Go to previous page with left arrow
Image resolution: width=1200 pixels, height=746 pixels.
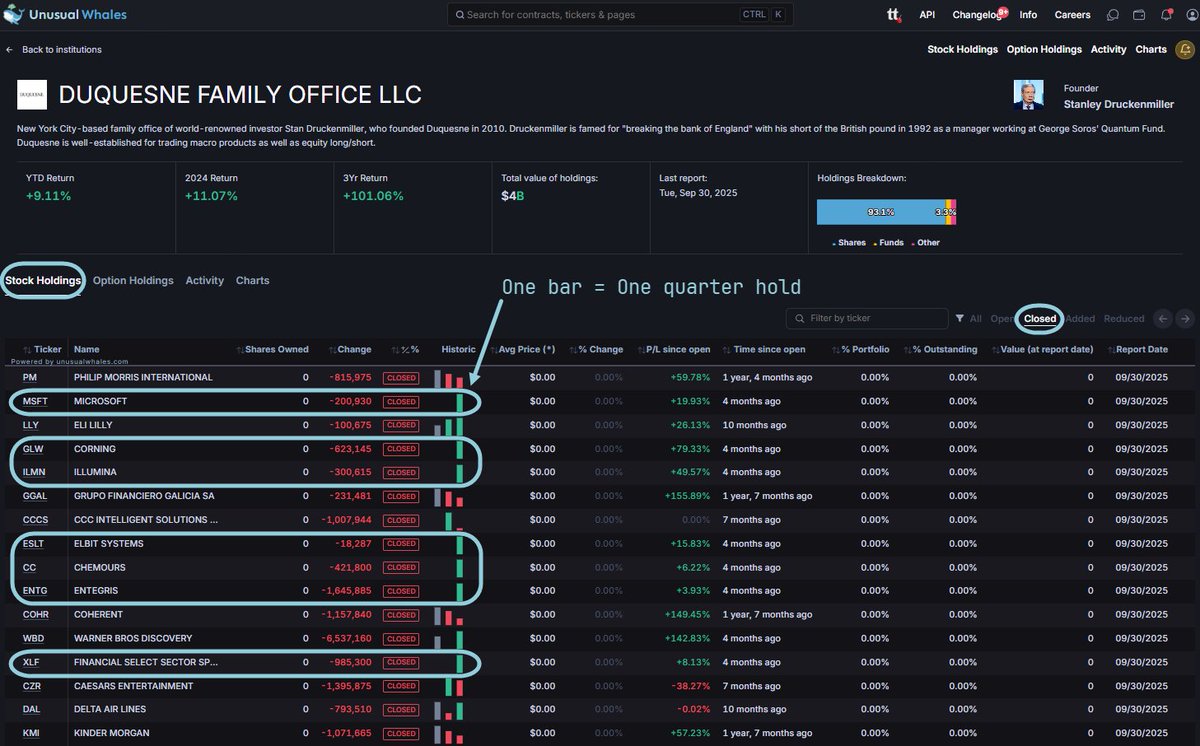tap(1162, 319)
